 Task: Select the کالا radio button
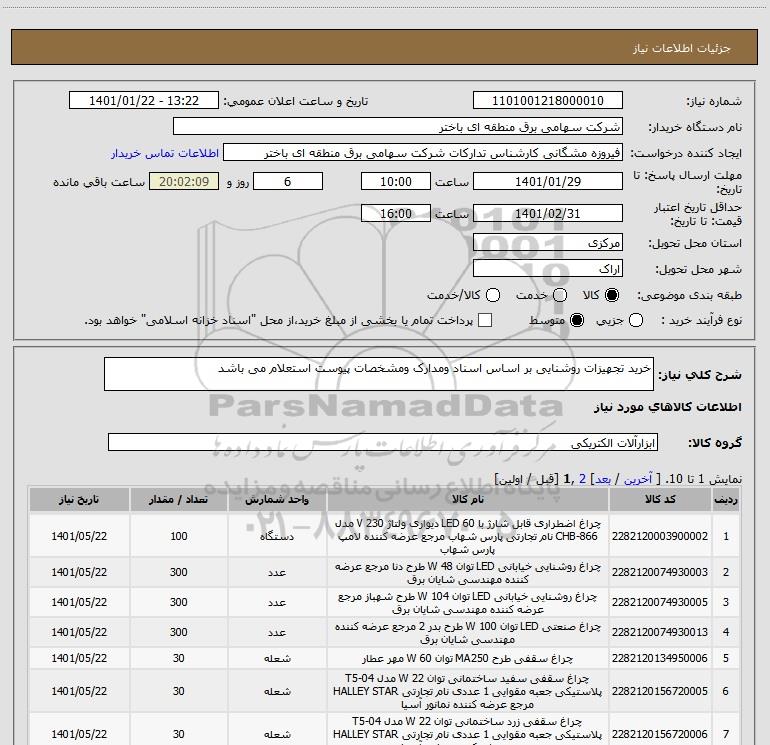pos(612,295)
